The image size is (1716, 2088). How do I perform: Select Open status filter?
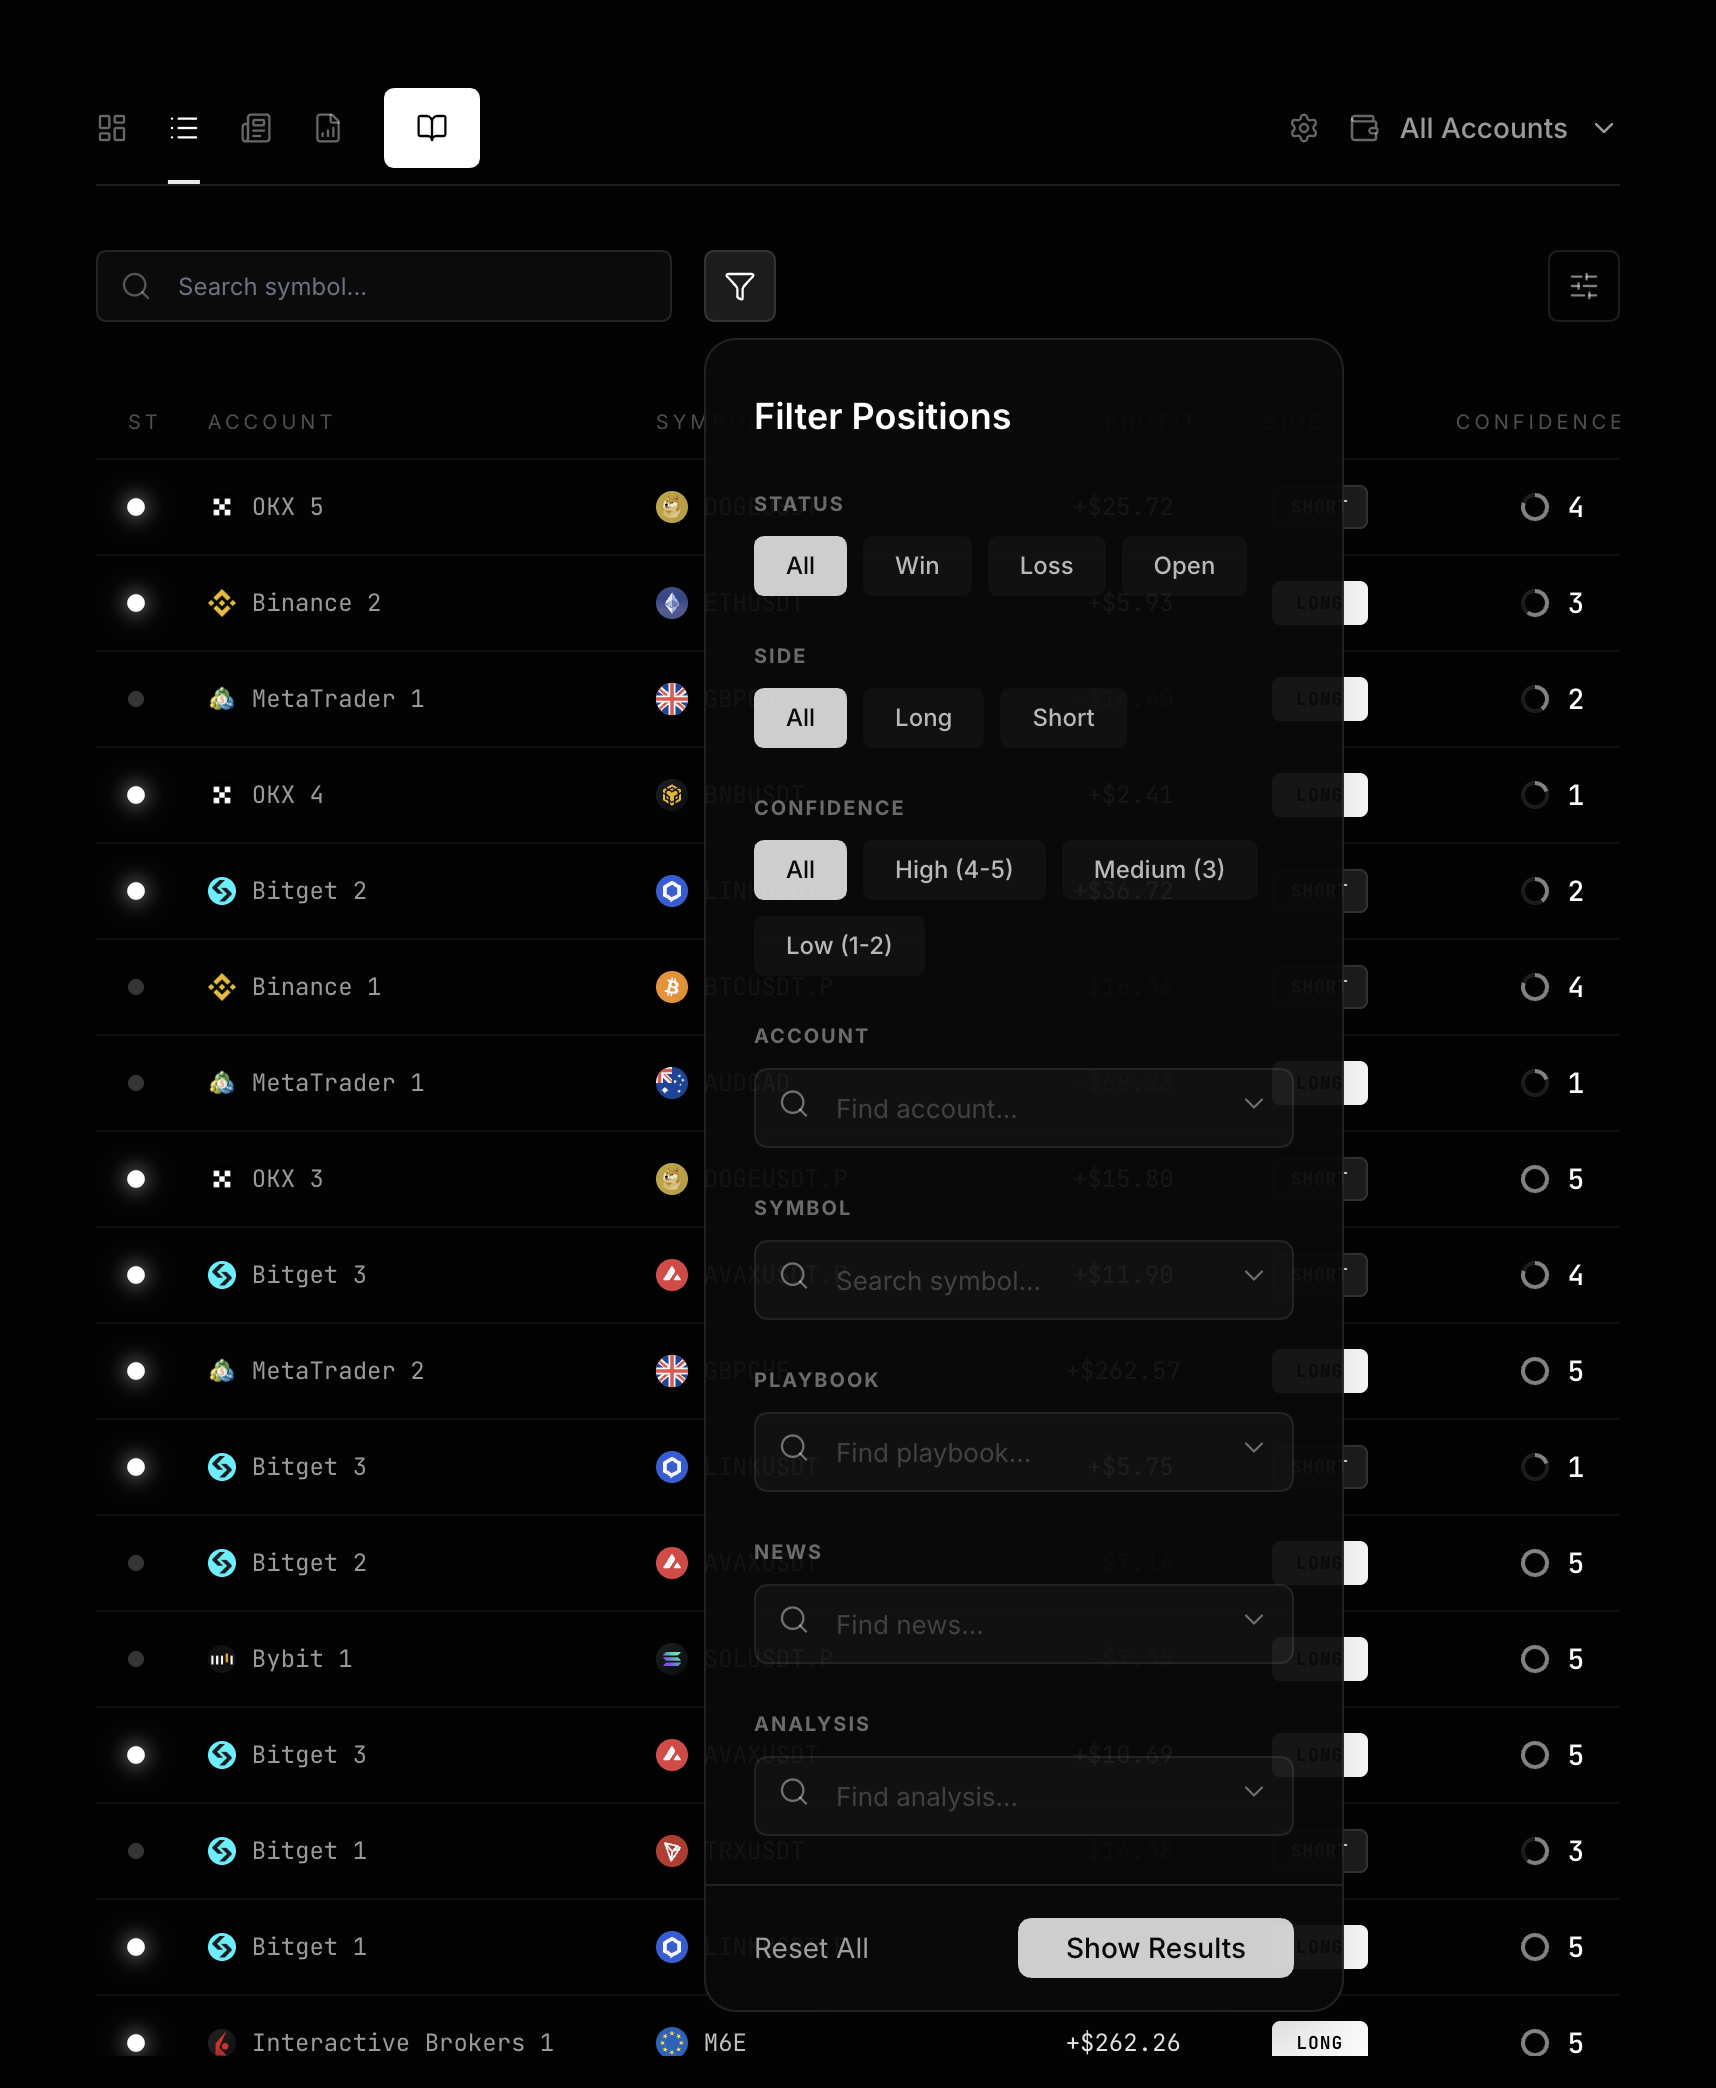[1184, 566]
